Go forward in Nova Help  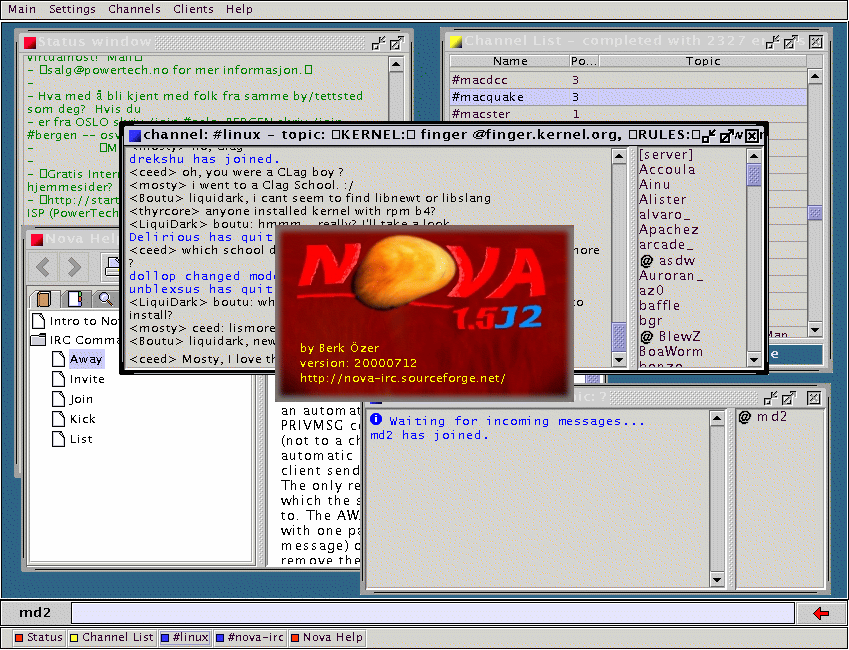click(74, 266)
